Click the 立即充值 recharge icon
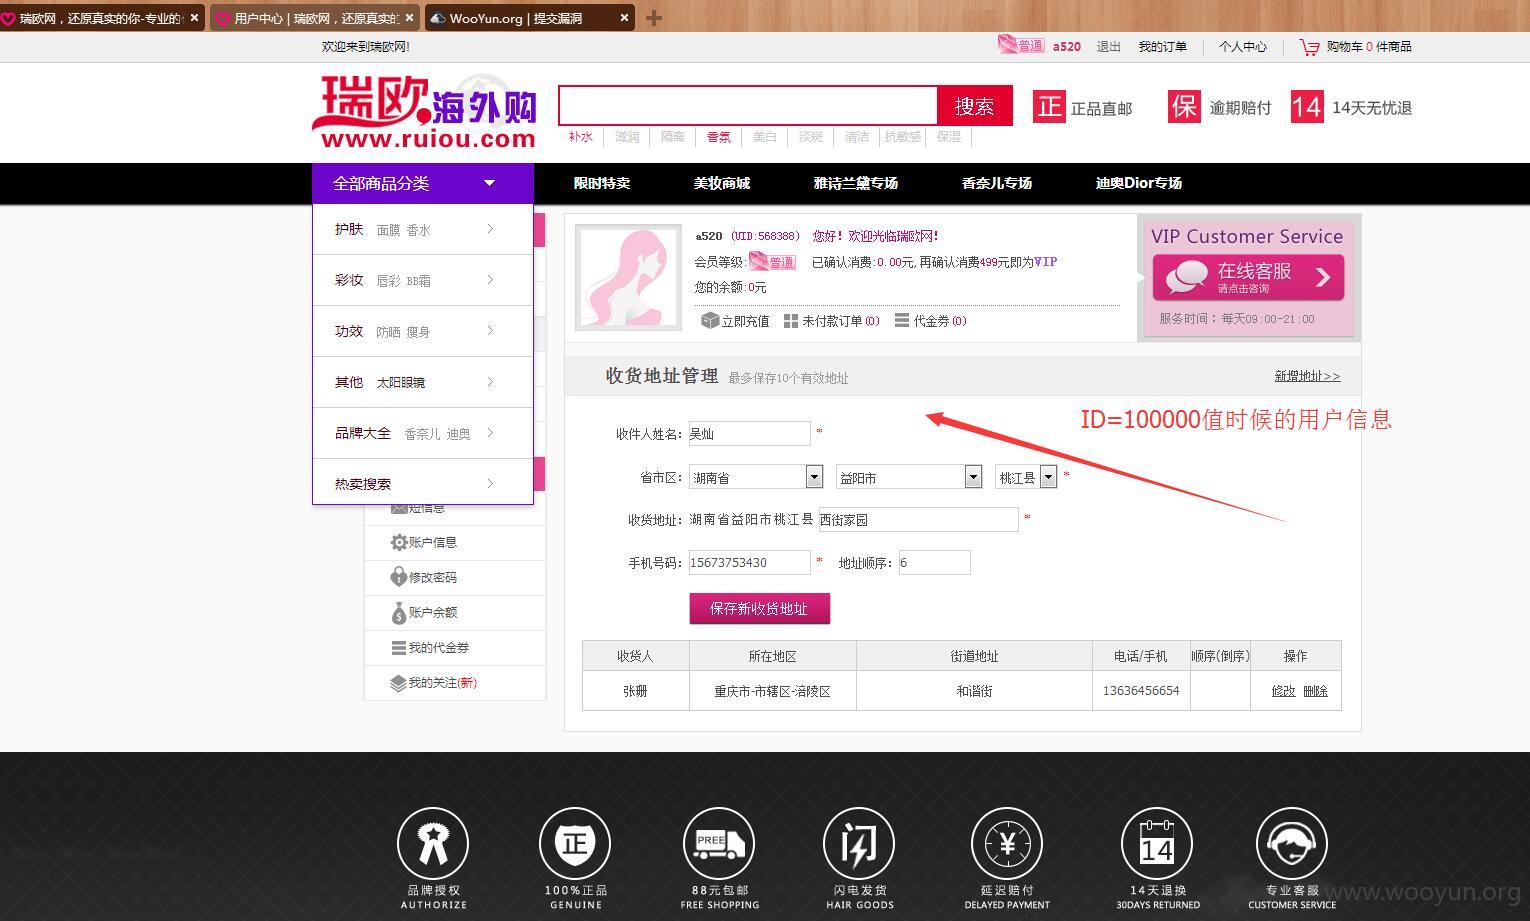1530x921 pixels. point(710,320)
